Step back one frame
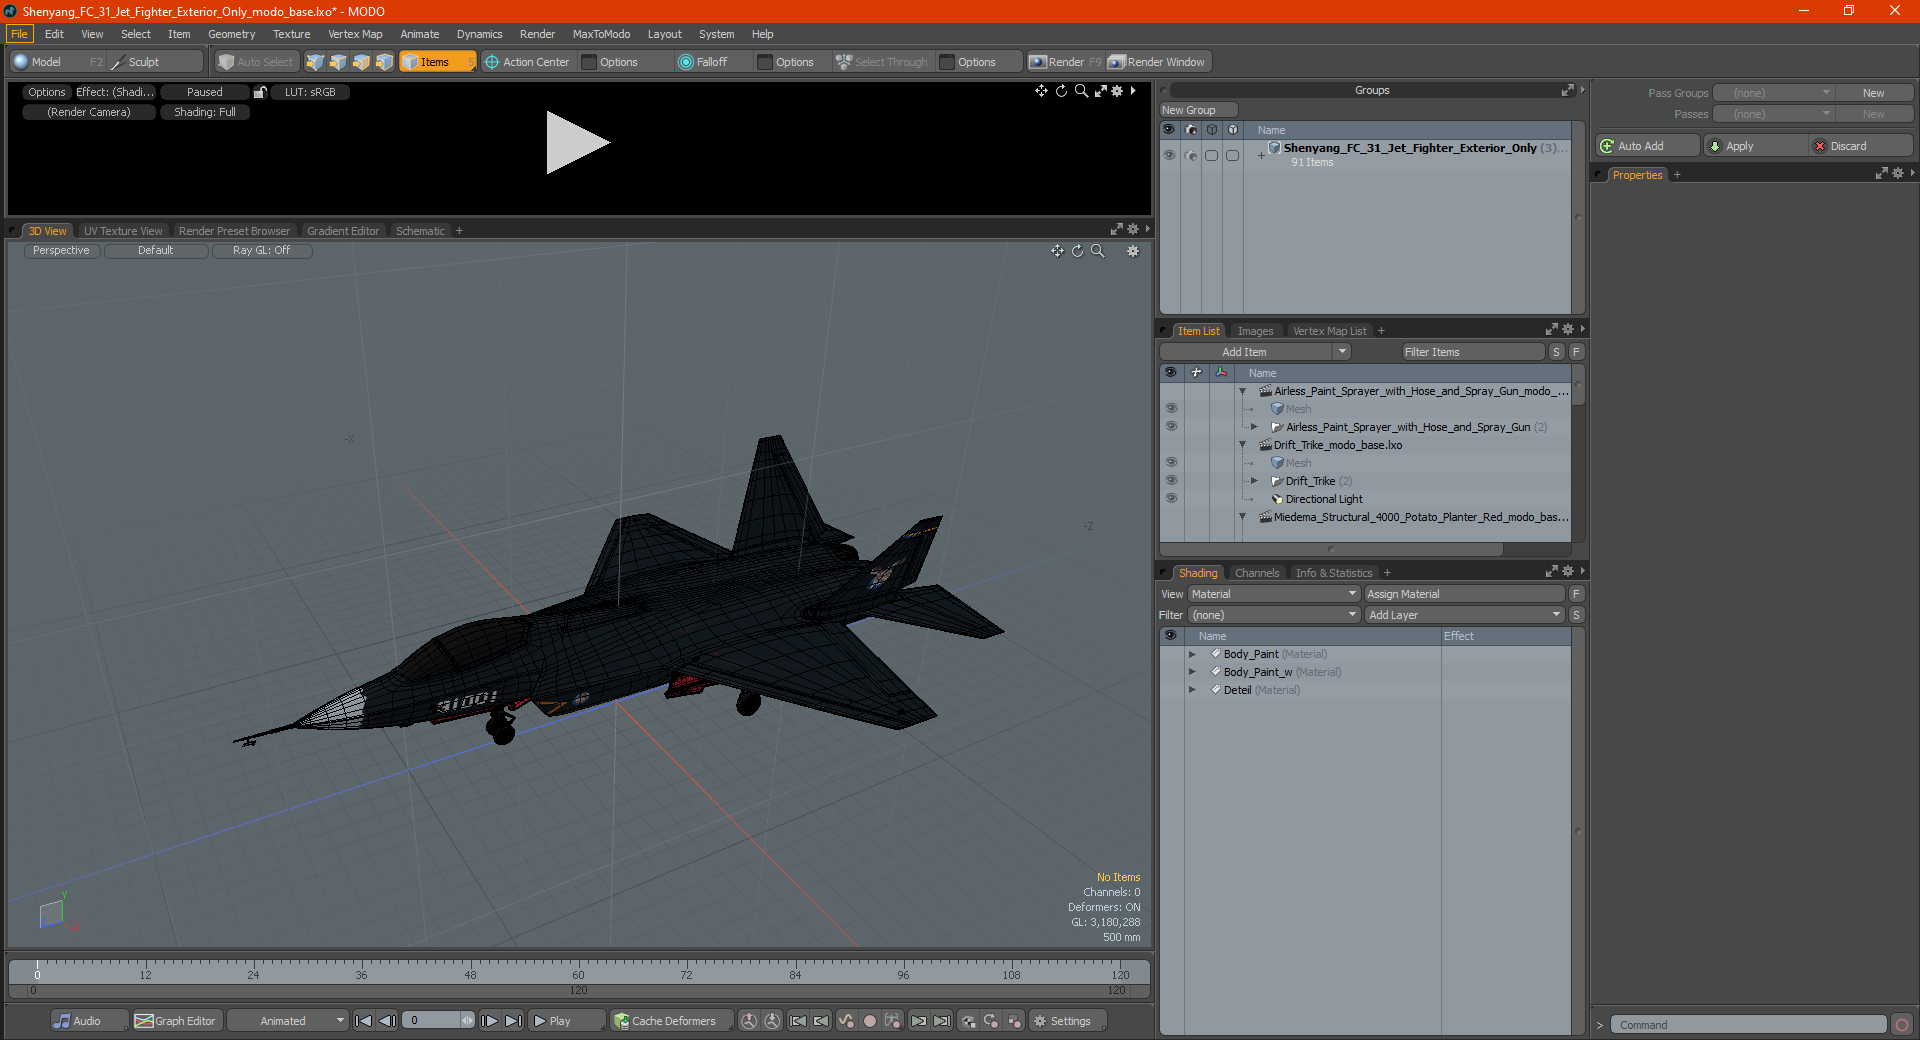Image resolution: width=1920 pixels, height=1040 pixels. (388, 1021)
